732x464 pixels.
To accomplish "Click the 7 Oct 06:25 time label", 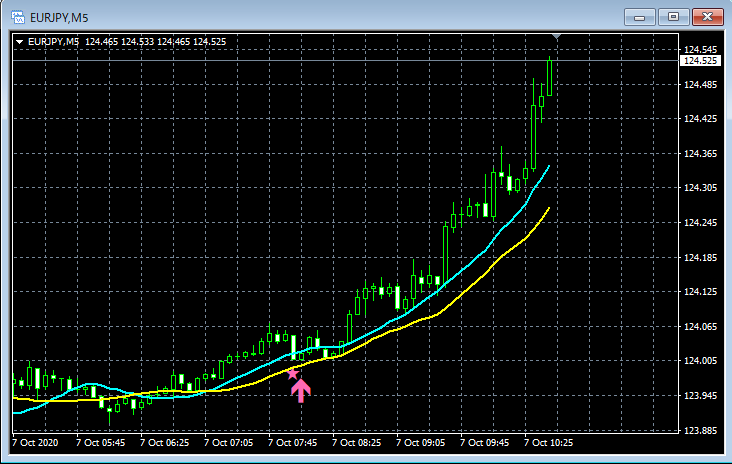I will [164, 443].
